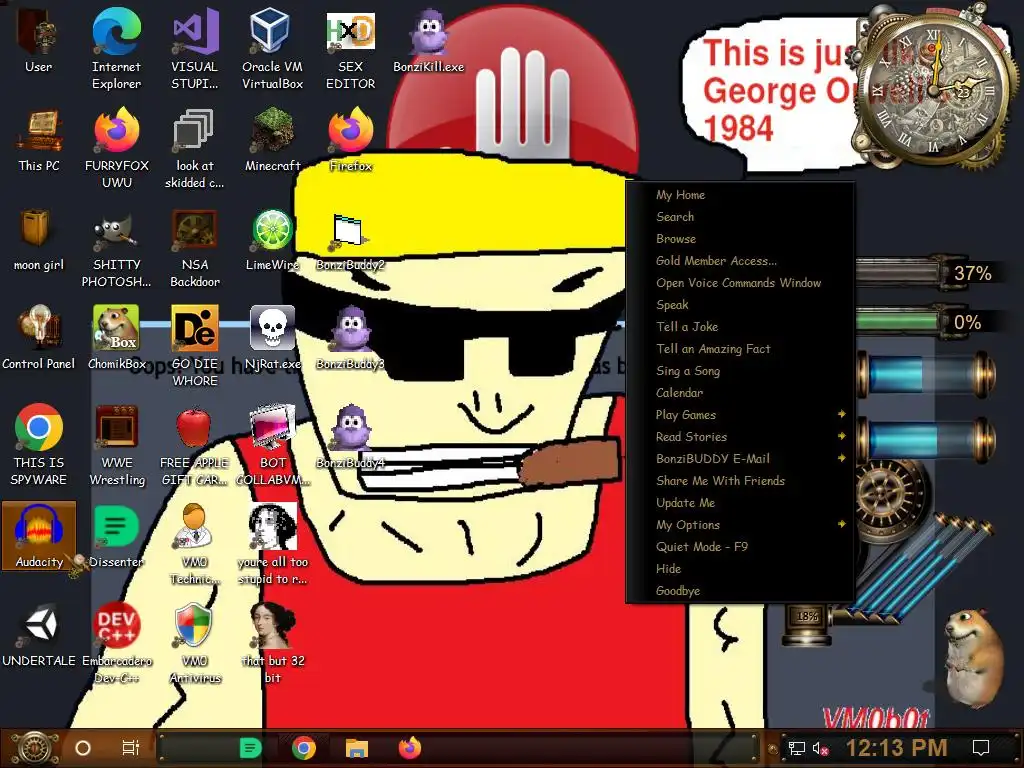Open the steampunk Start button
This screenshot has height=768, width=1024.
point(34,748)
